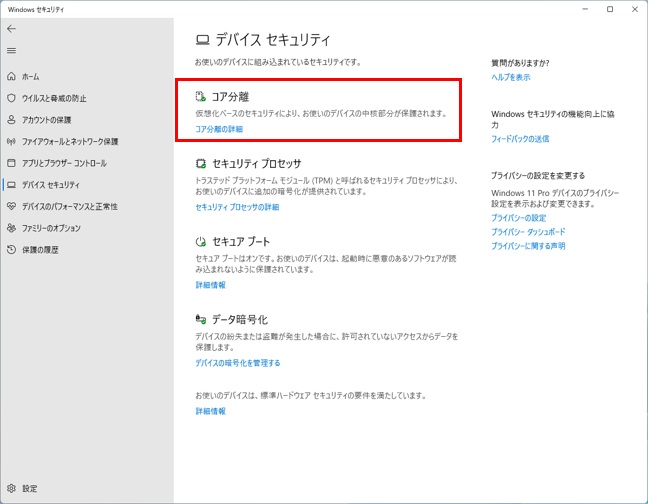
Task: Maximize the Windows セキュリティ window
Action: [610, 9]
